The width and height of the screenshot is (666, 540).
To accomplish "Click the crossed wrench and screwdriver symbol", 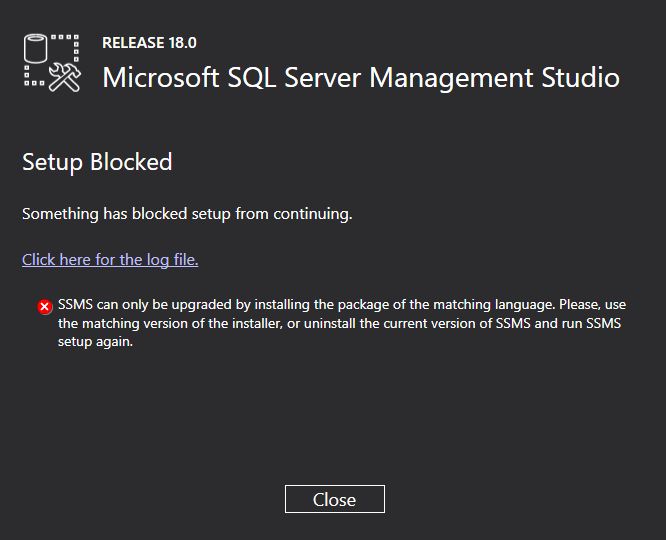I will click(63, 77).
